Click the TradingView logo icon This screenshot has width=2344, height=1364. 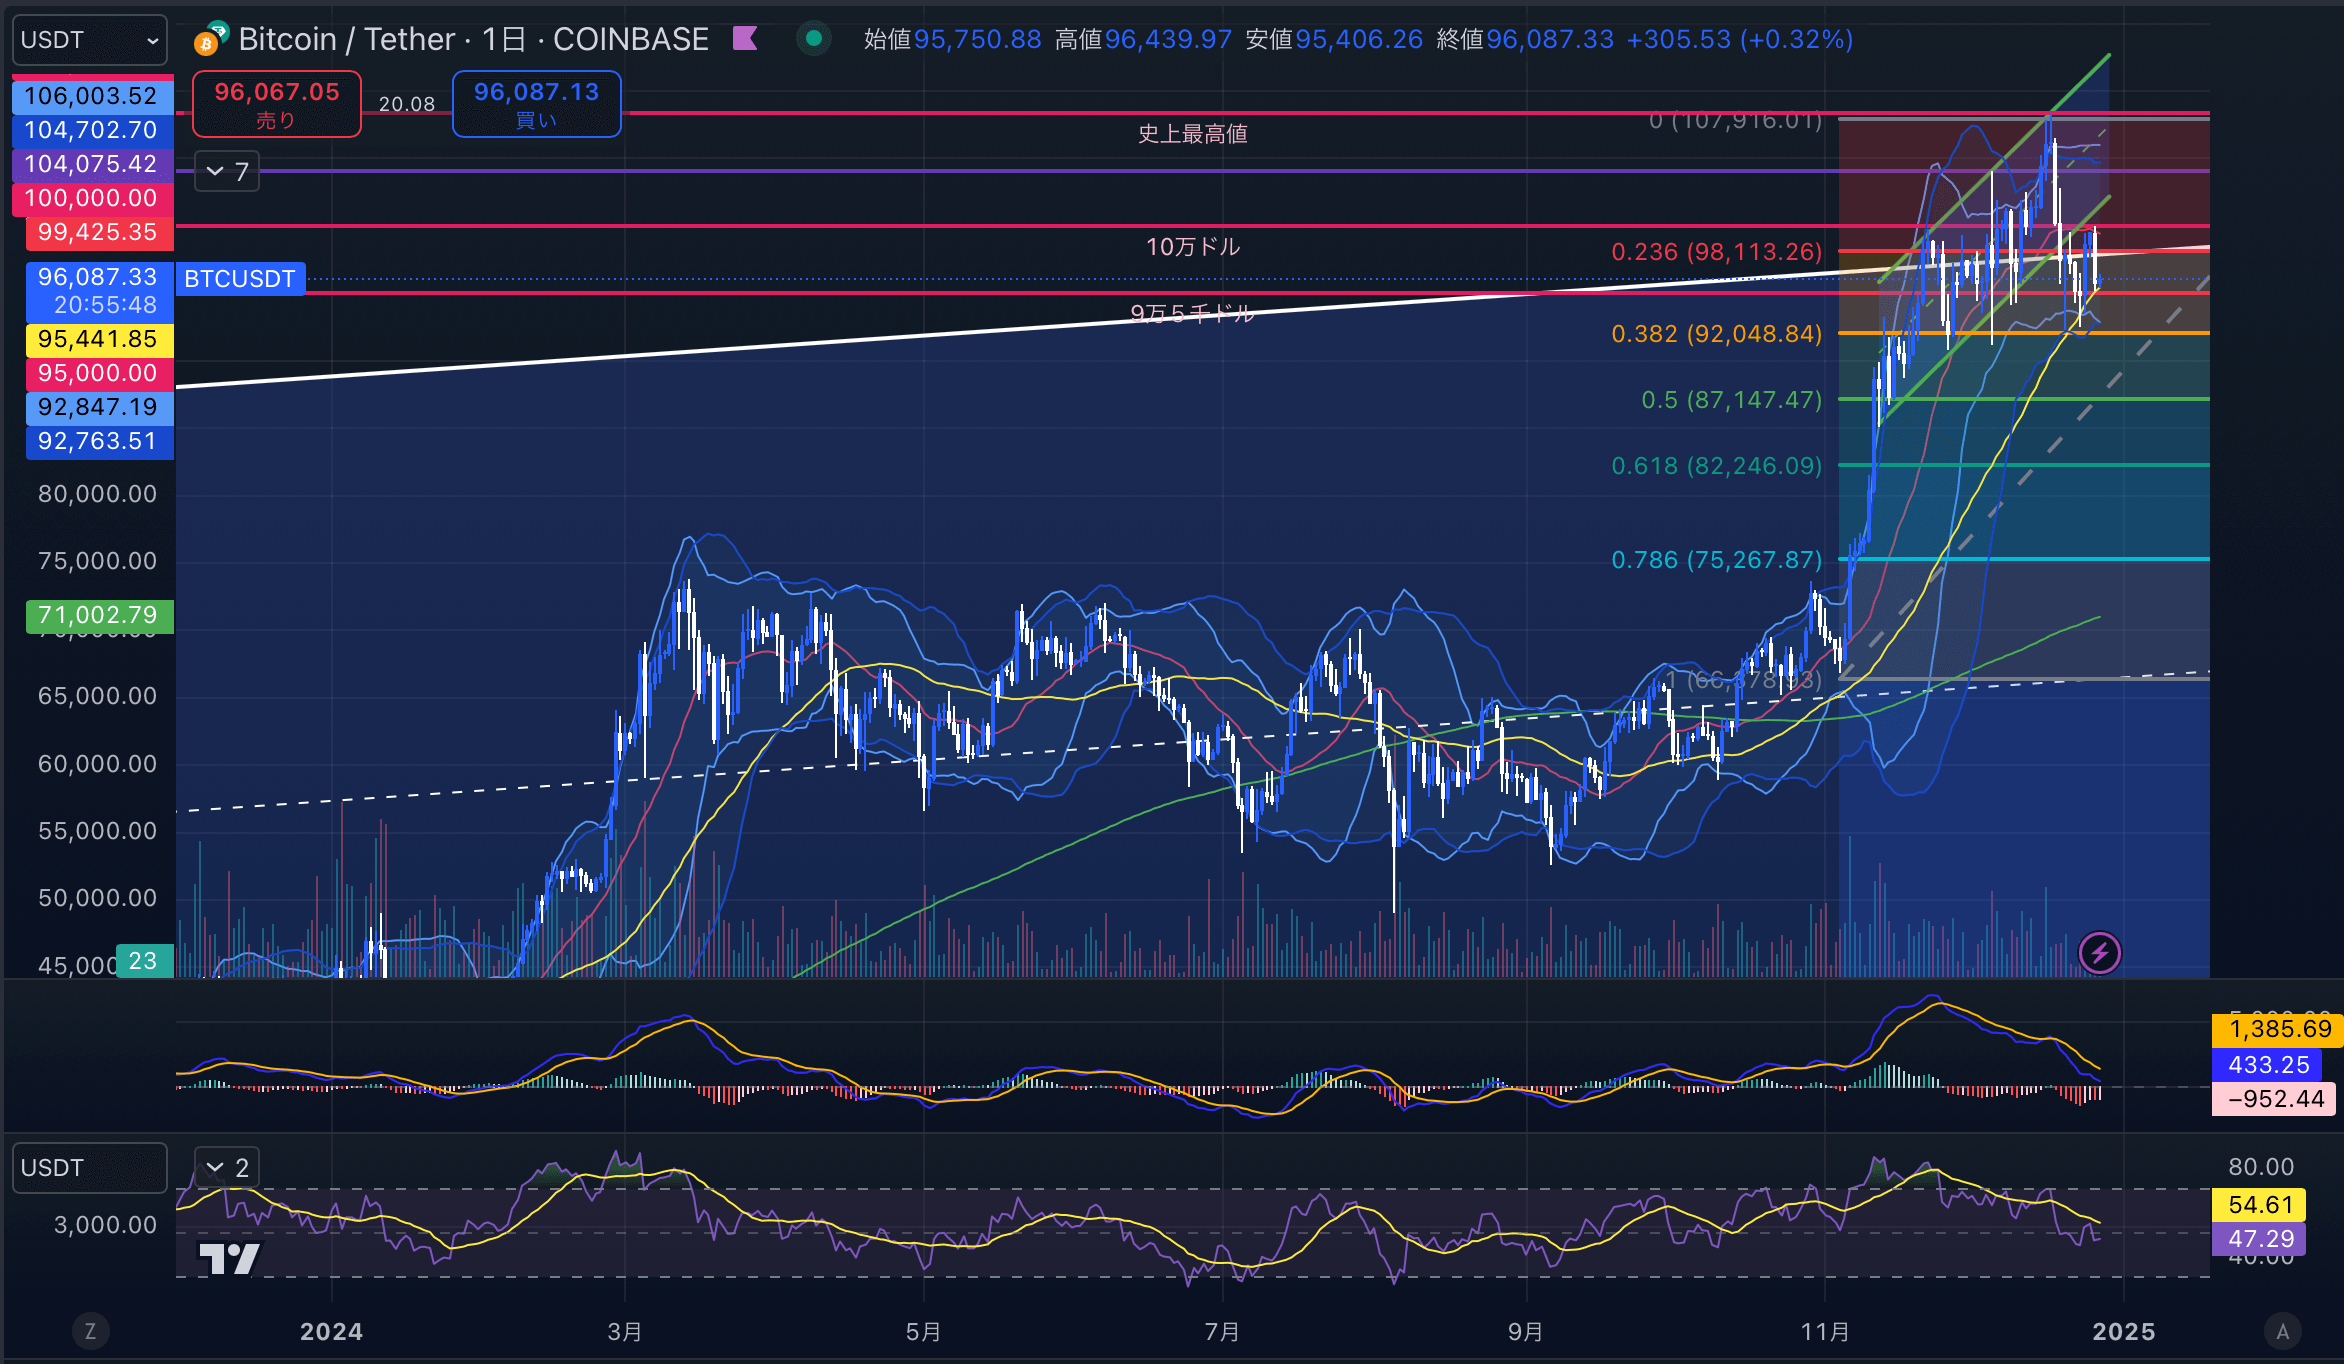pos(230,1258)
